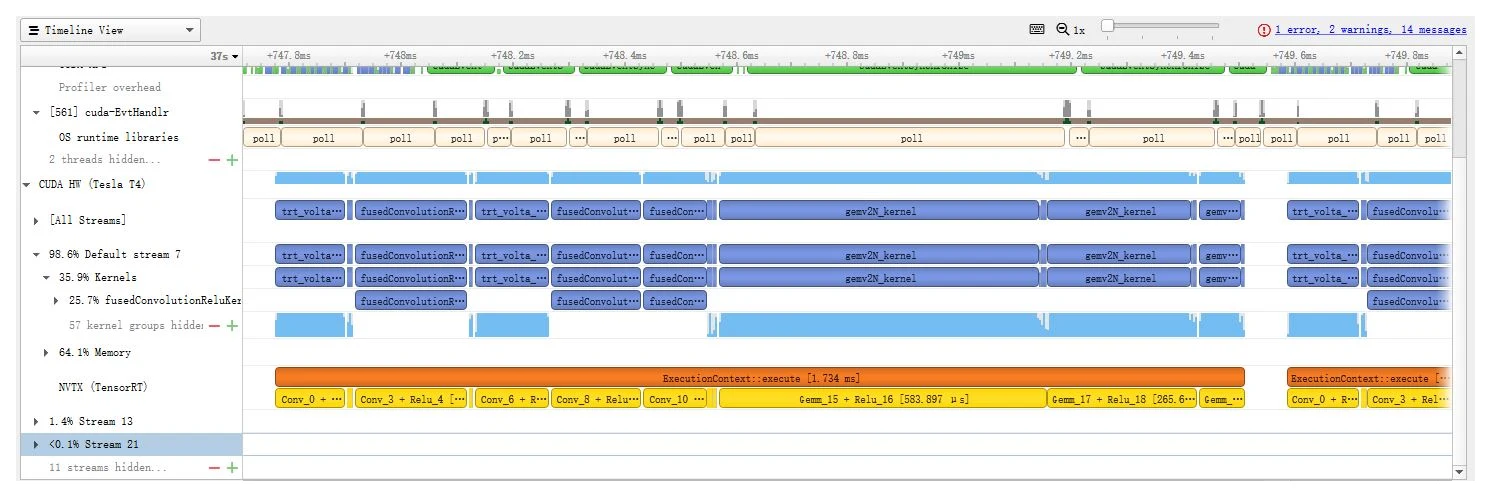Open the 37s time origin dropdown
Viewport: 1491px width, 497px height.
tap(225, 56)
